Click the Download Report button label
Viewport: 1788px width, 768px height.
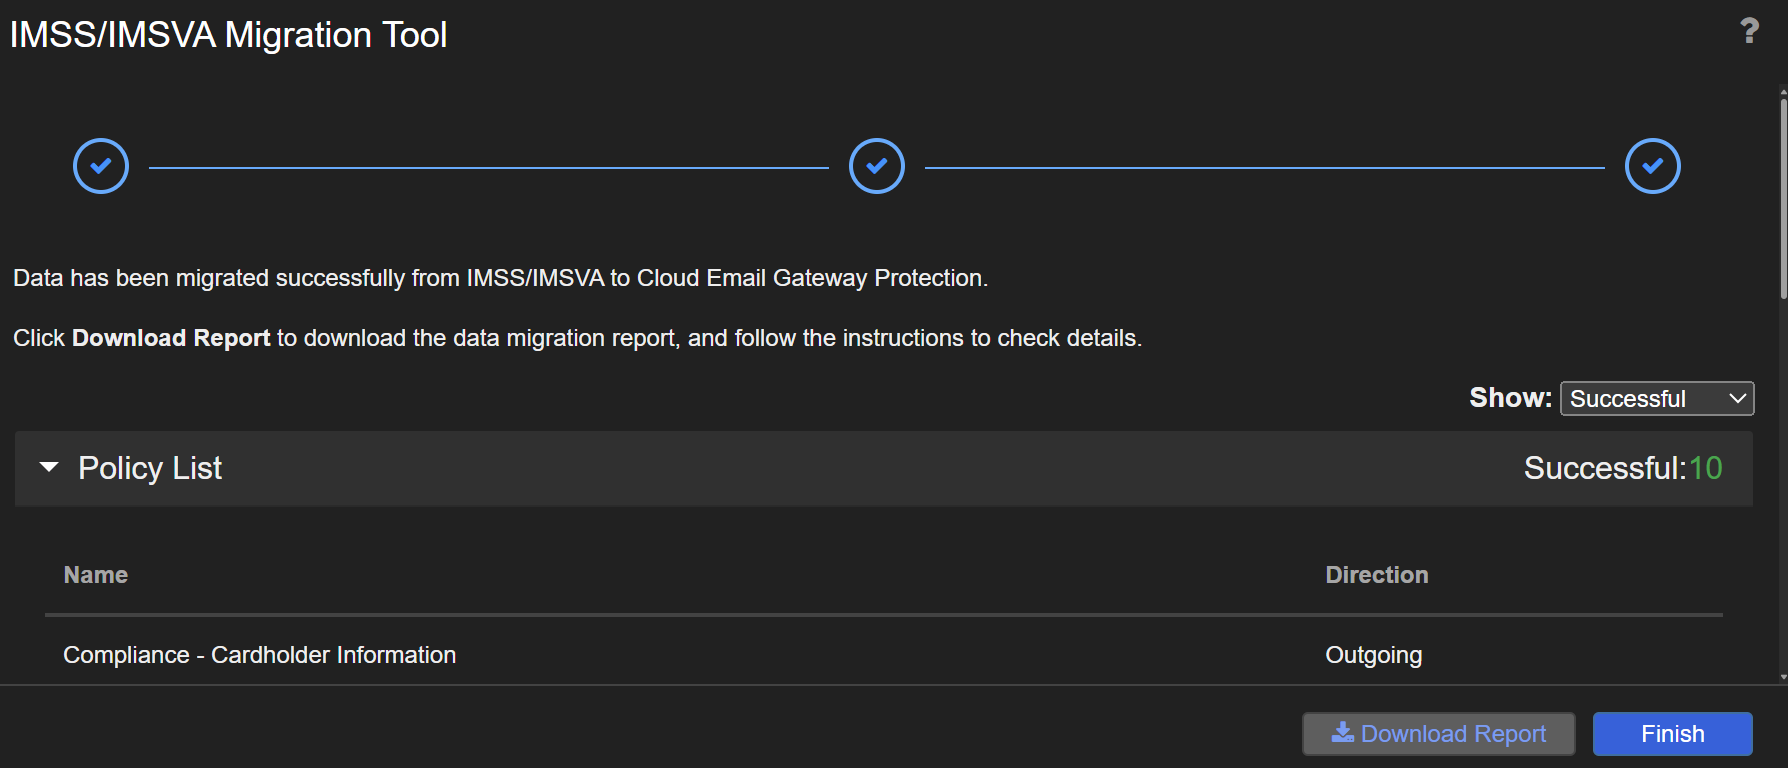(x=1453, y=734)
